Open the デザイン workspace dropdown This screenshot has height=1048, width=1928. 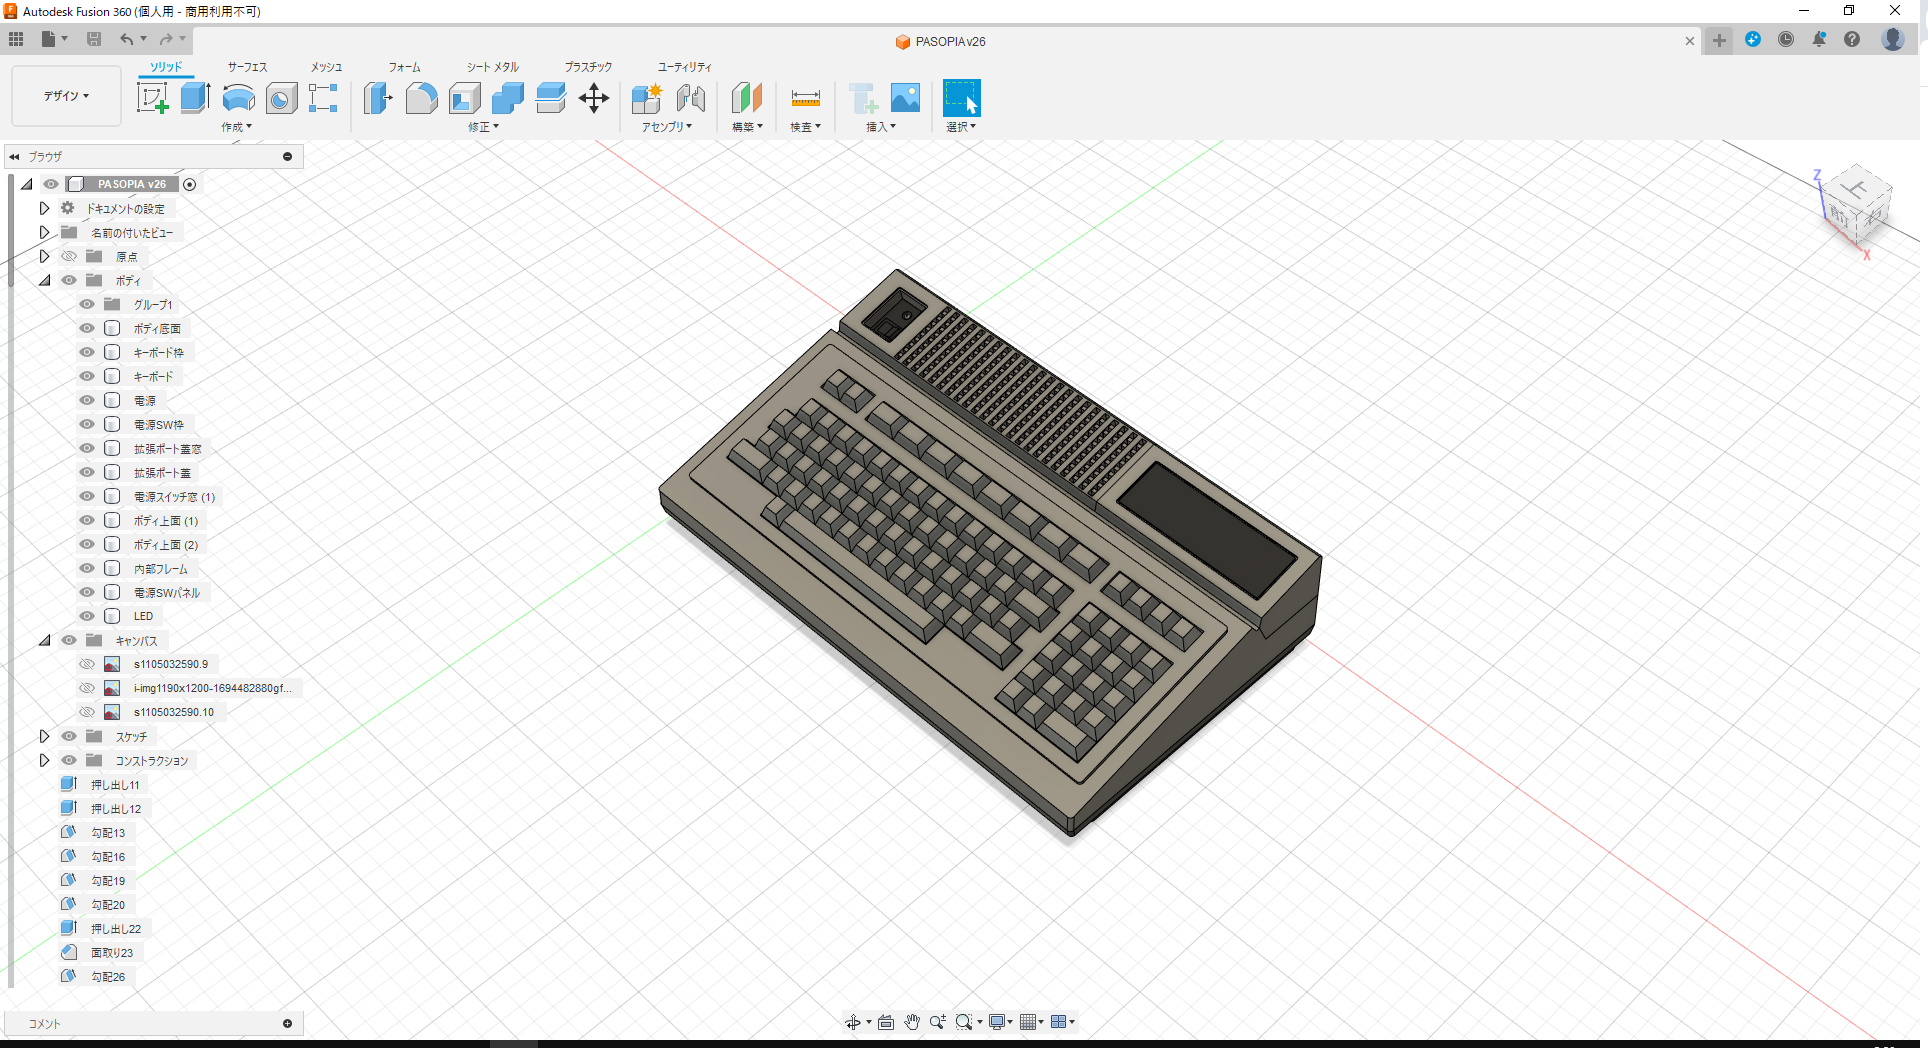pos(66,96)
